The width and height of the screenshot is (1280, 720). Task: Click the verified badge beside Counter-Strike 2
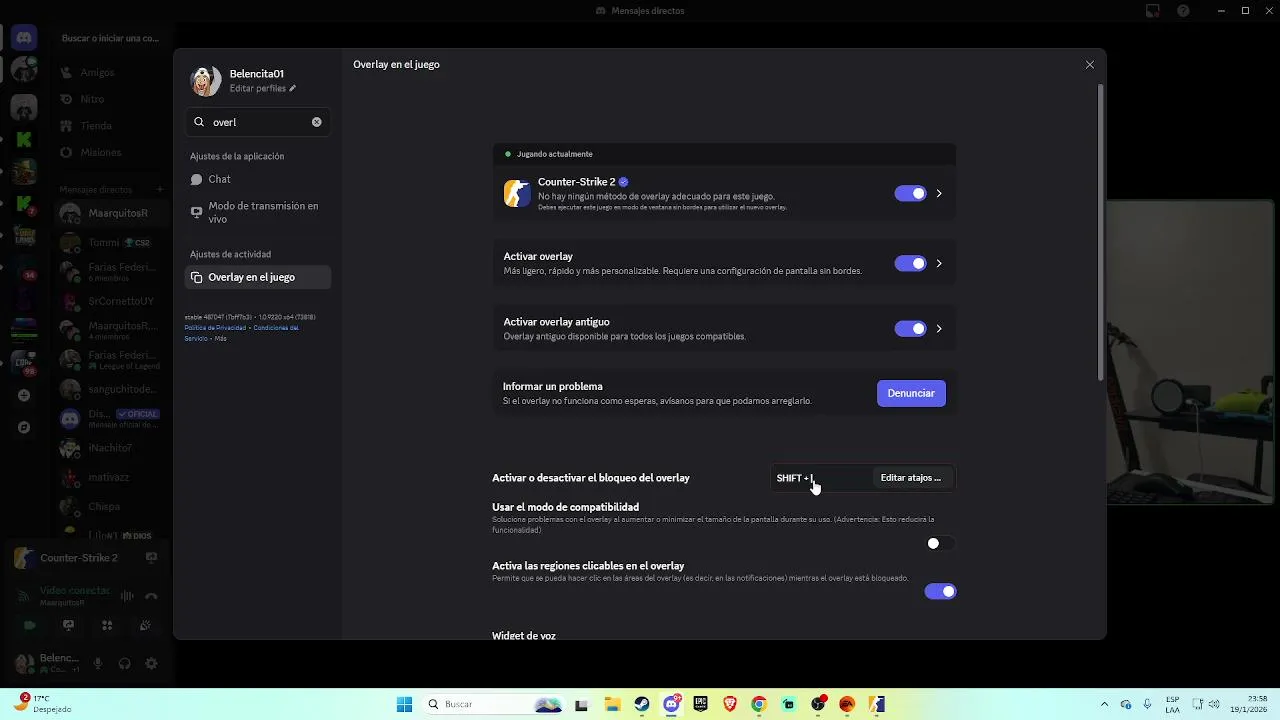[623, 182]
